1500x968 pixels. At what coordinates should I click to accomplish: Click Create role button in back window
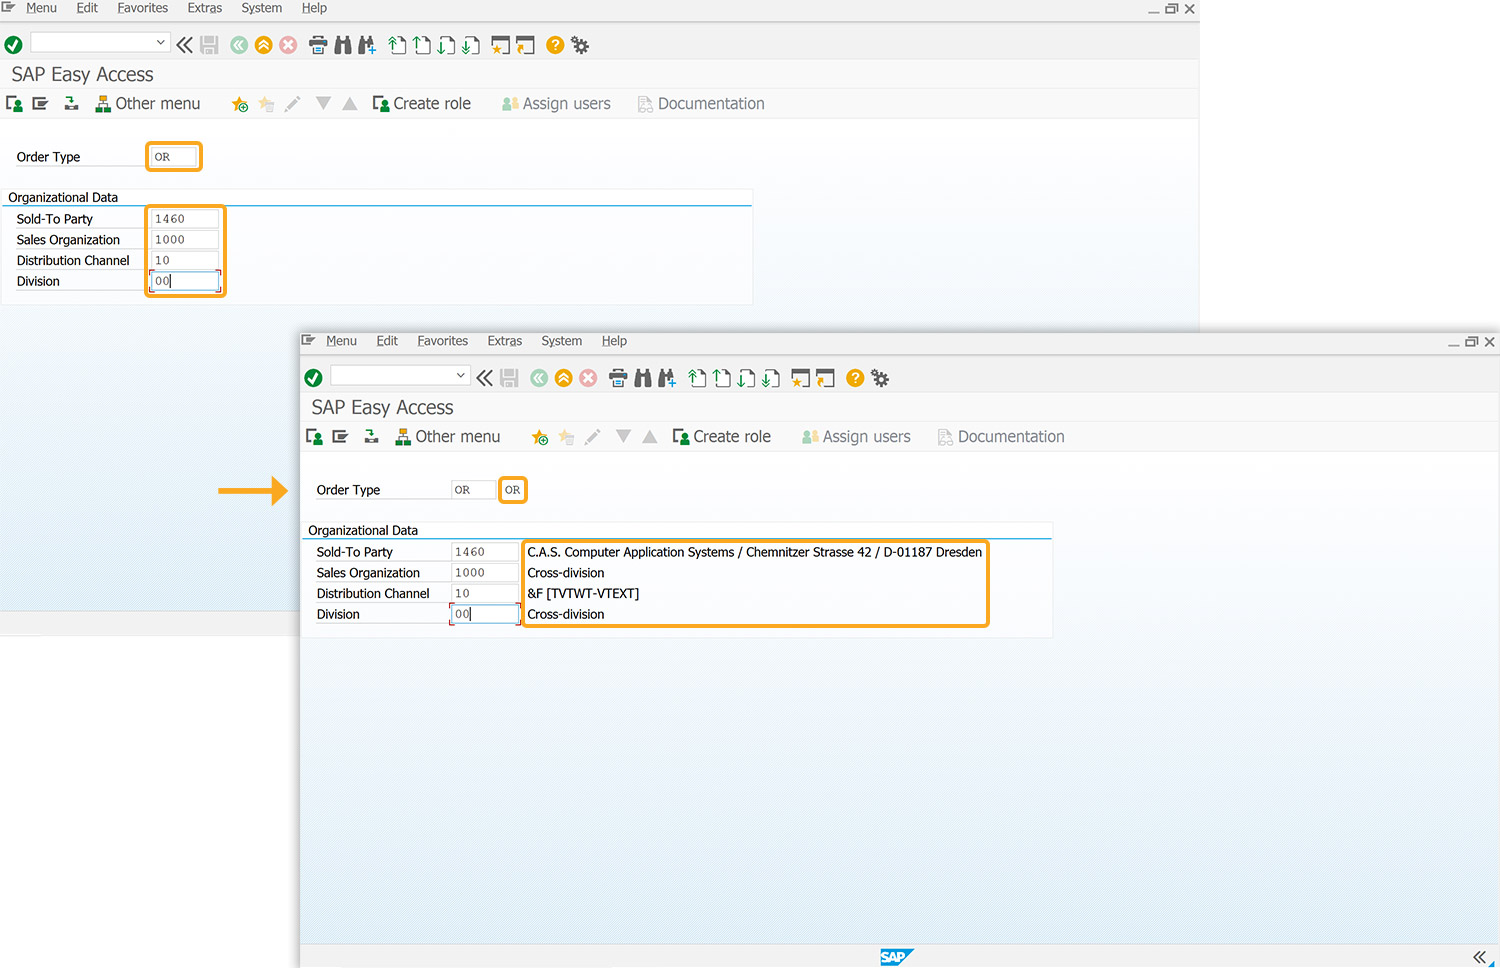(x=422, y=104)
